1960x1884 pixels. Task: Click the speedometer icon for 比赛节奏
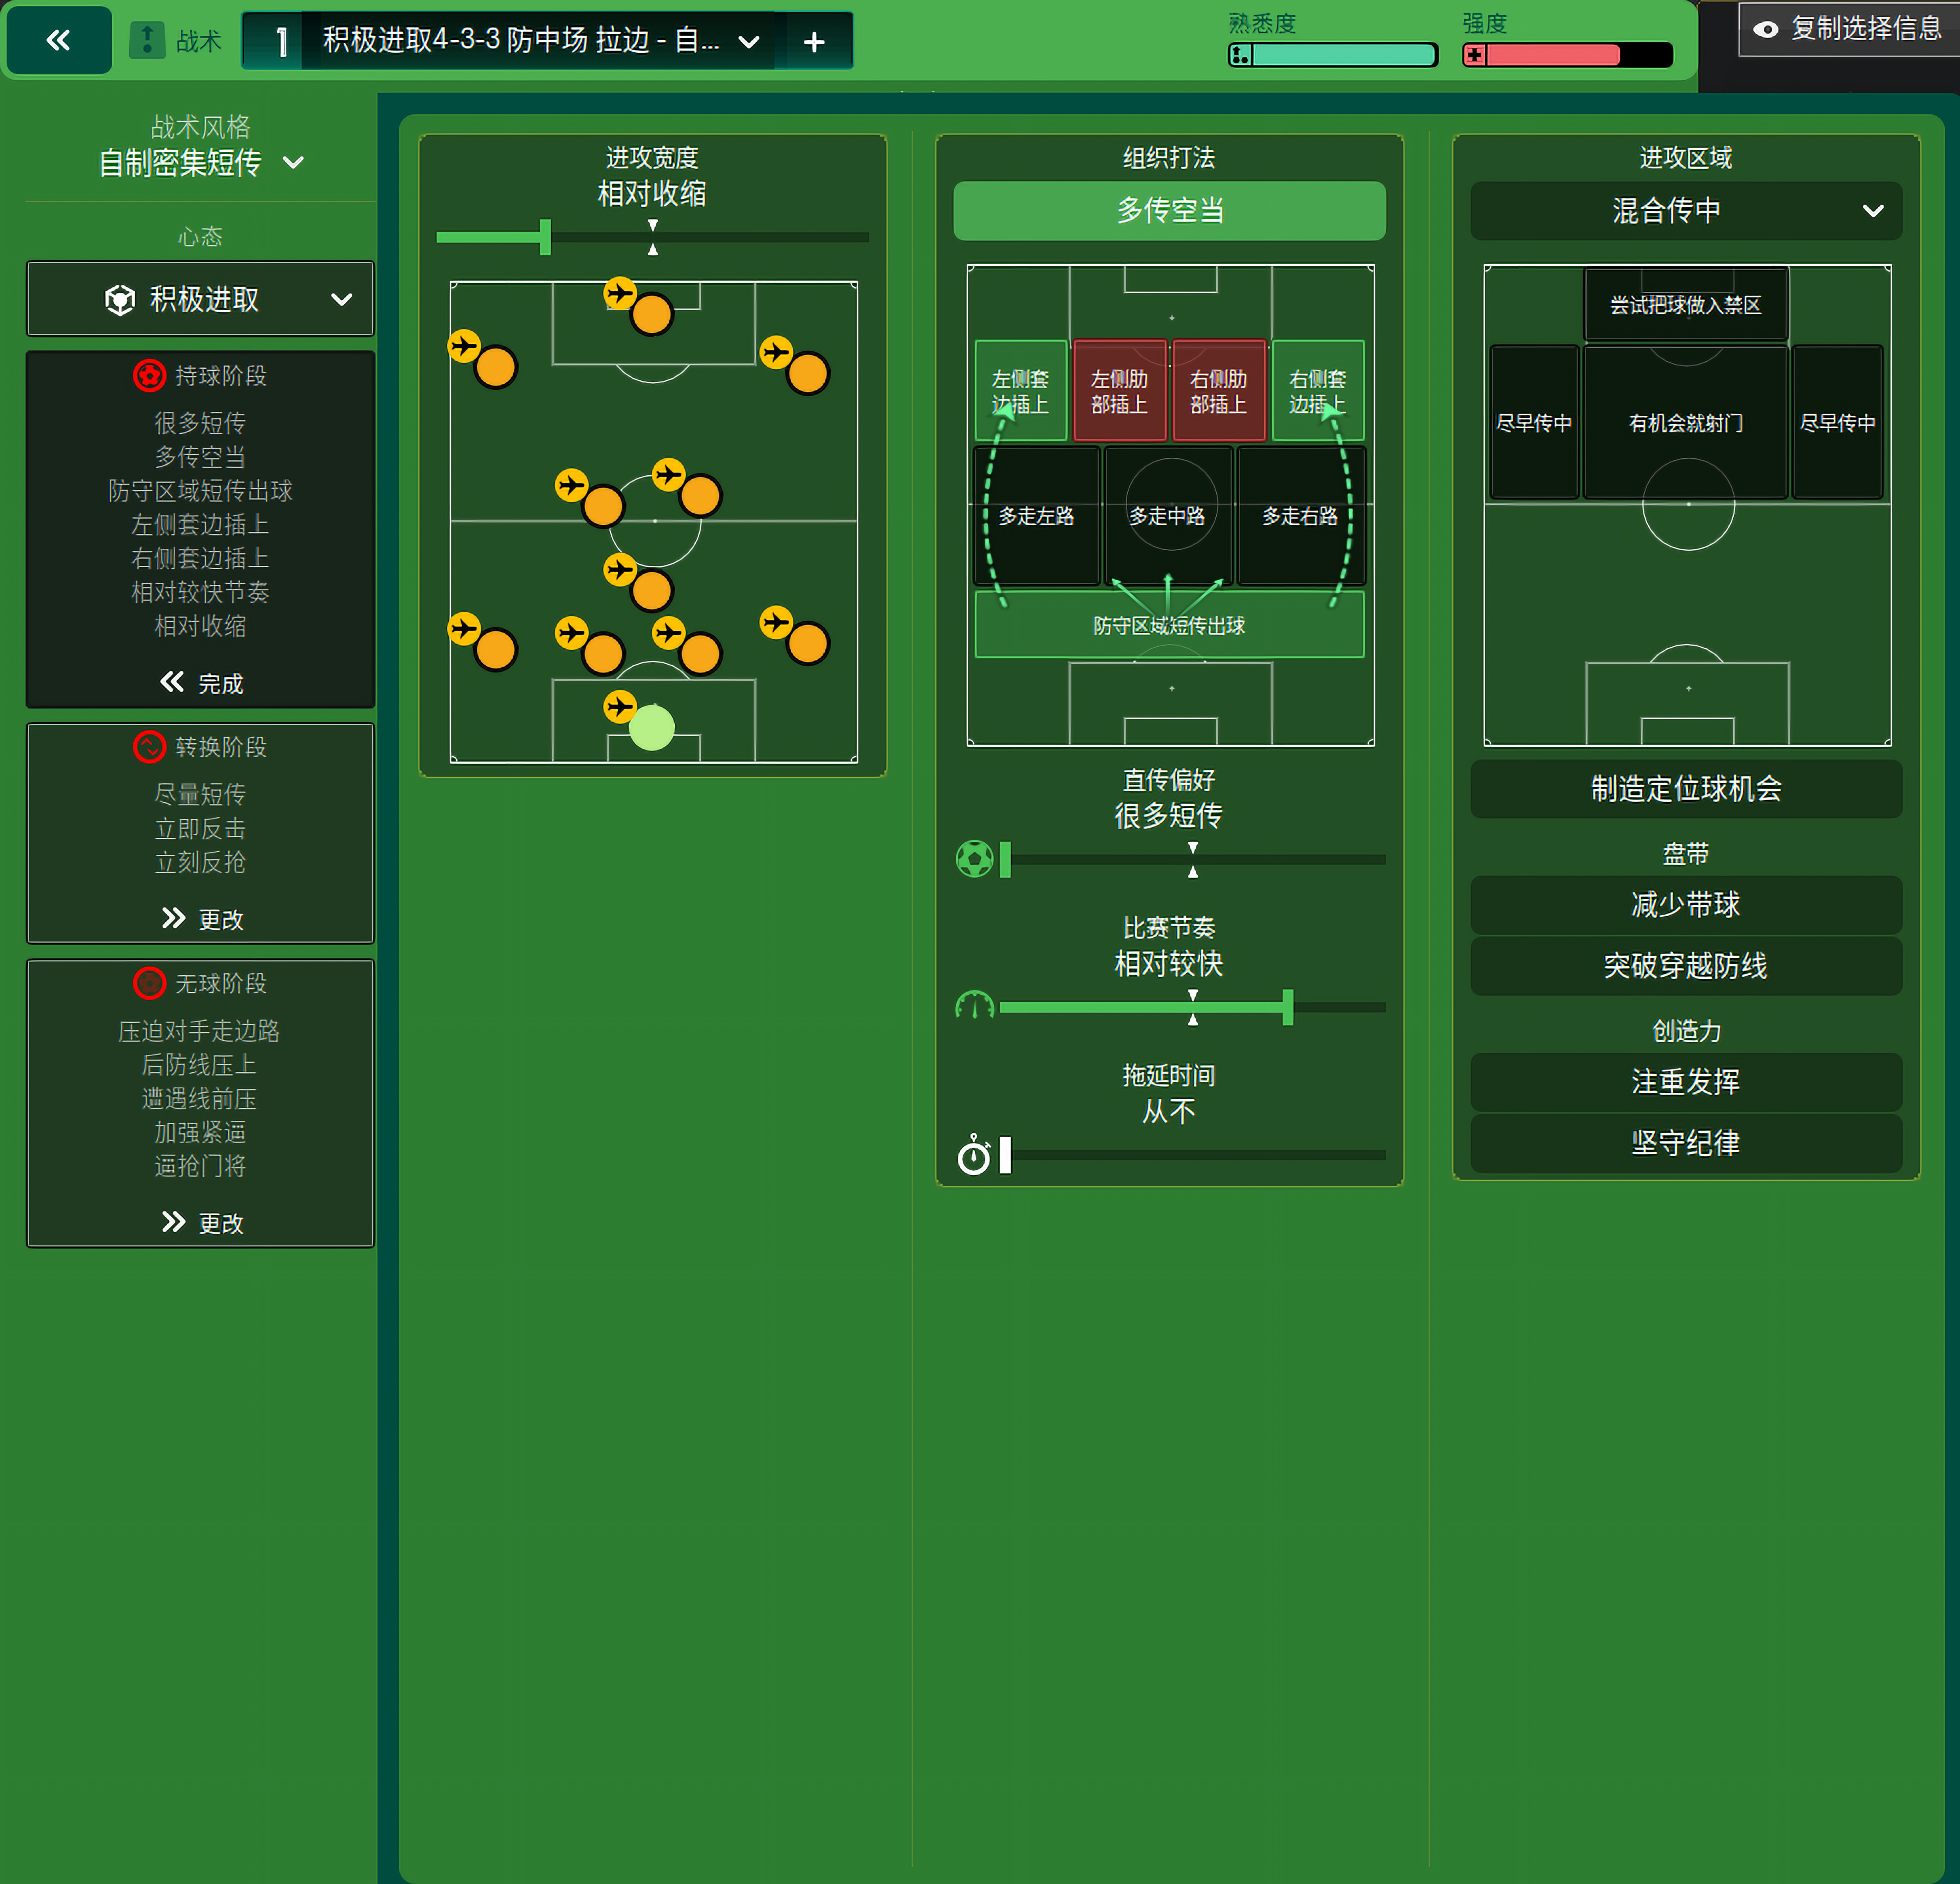974,1006
